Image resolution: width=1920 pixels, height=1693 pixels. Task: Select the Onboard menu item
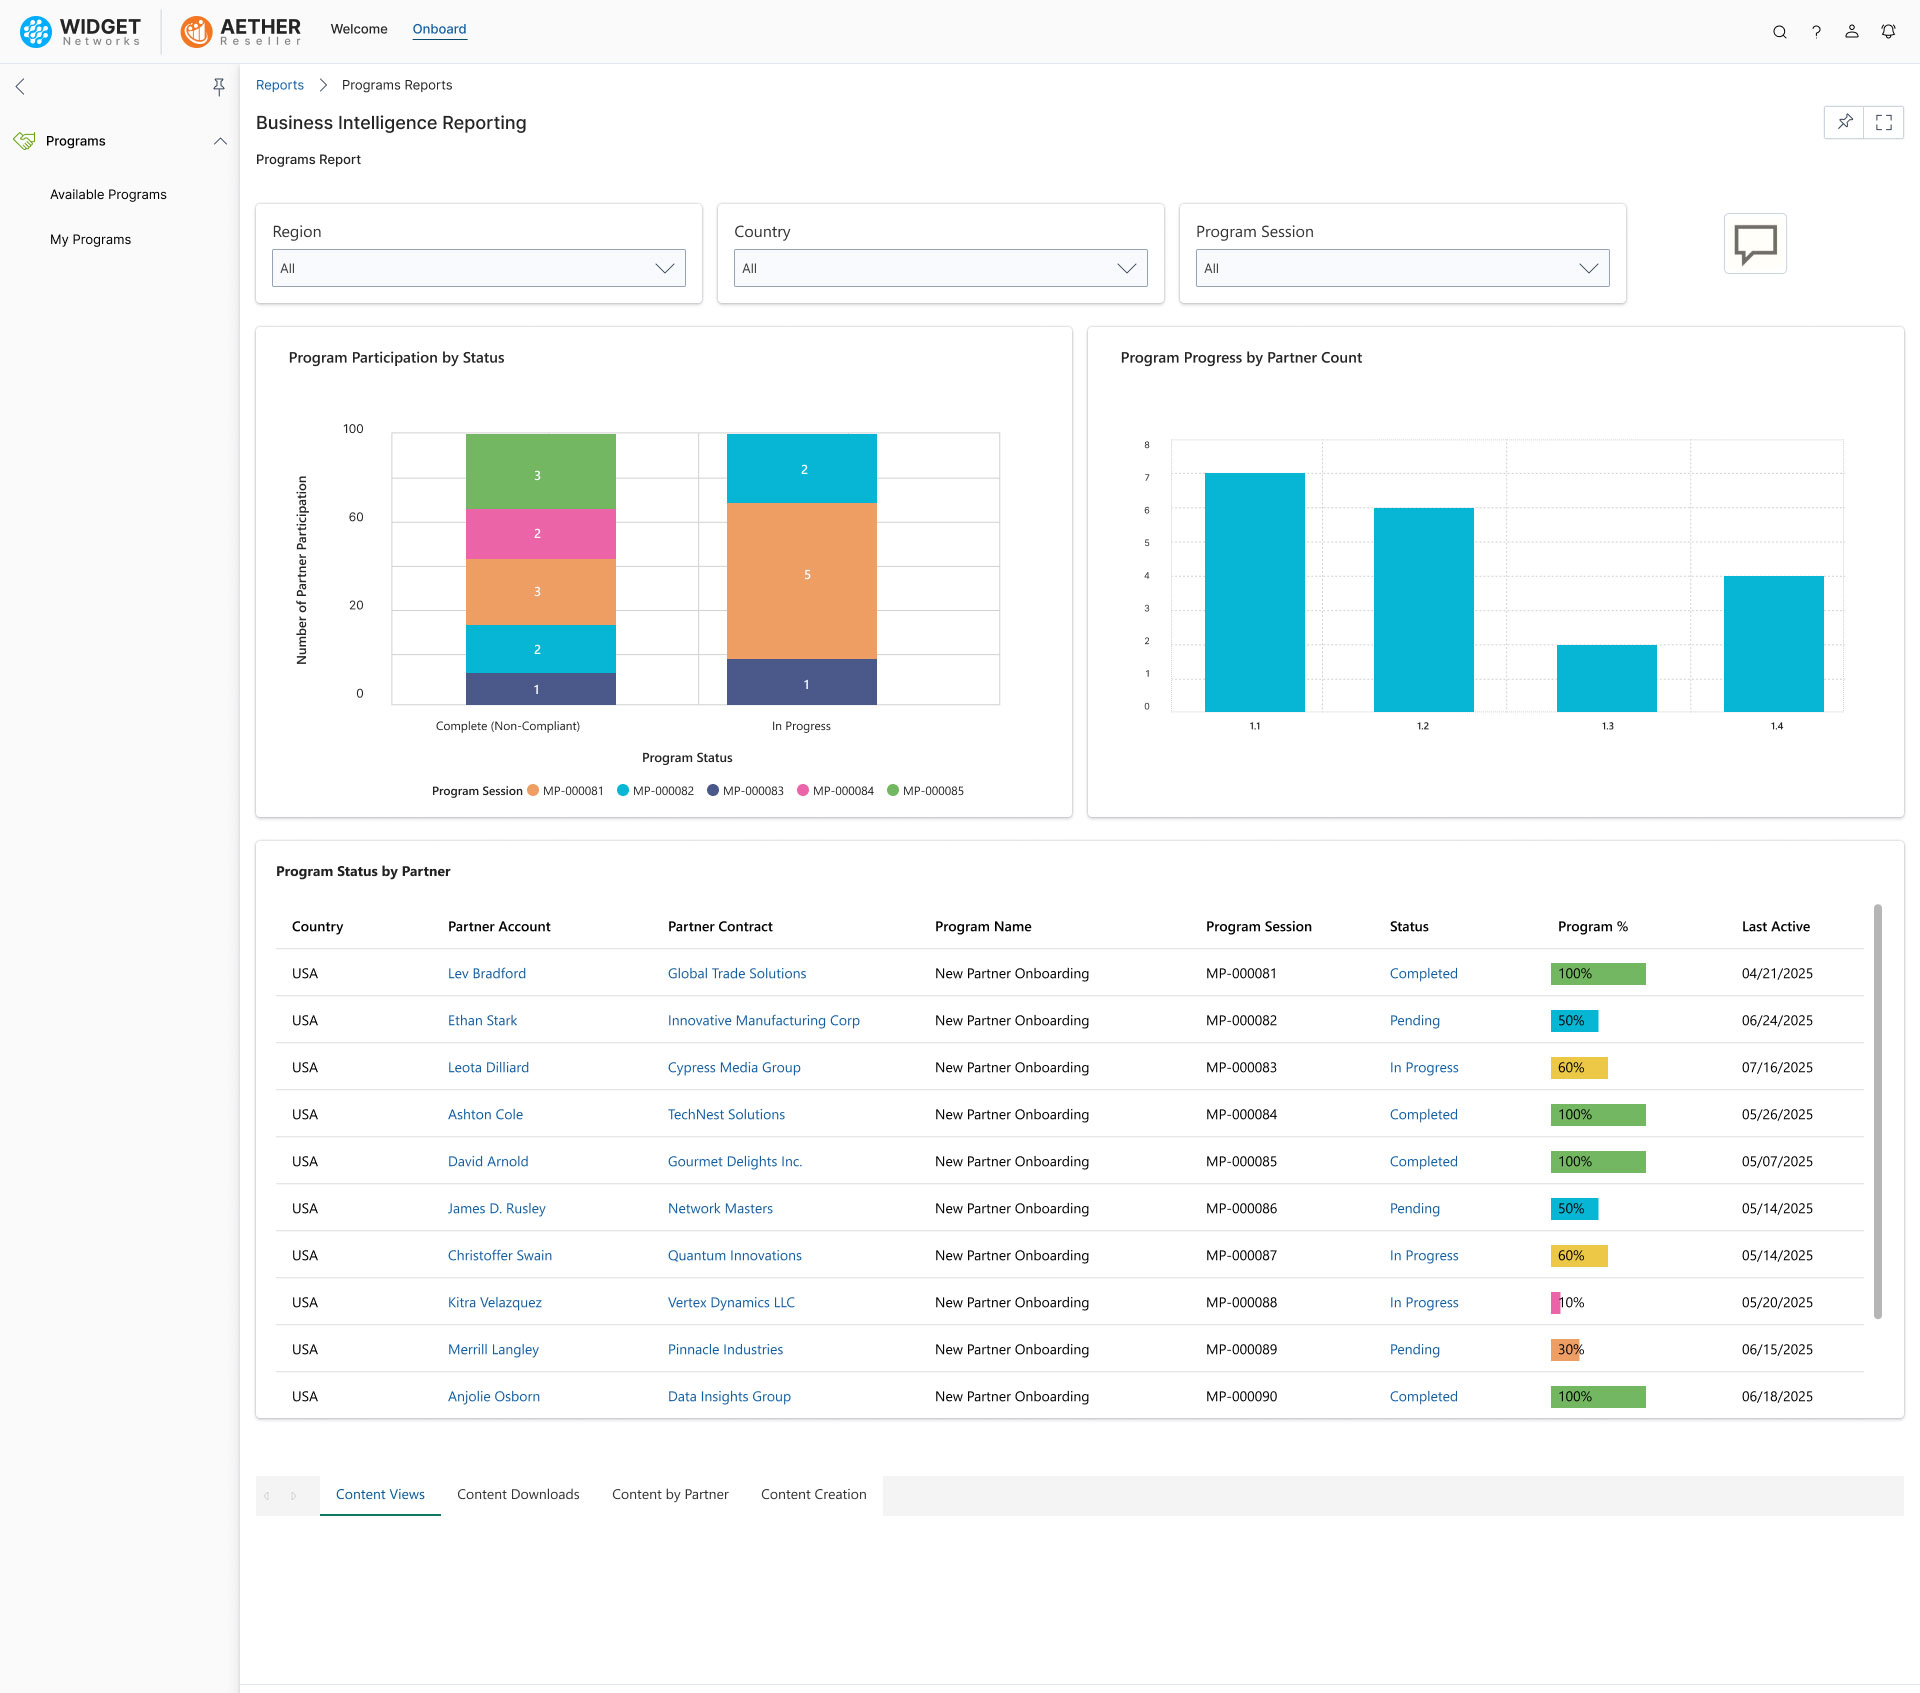coord(439,29)
